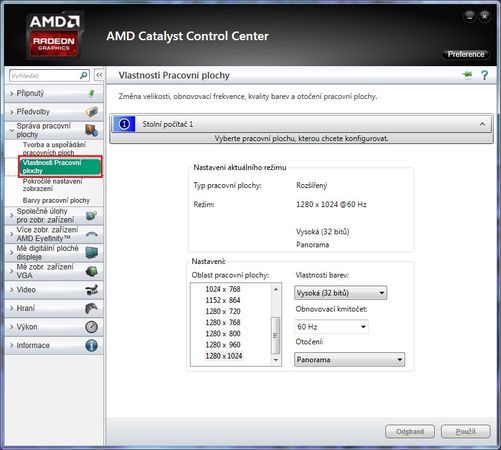
Task: Click the digital flat panel monitor icon
Action: click(92, 253)
